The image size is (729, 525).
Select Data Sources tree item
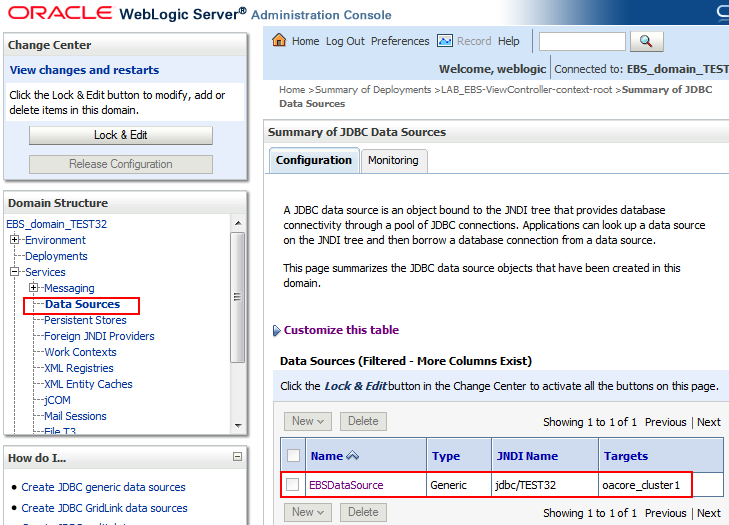(x=82, y=304)
